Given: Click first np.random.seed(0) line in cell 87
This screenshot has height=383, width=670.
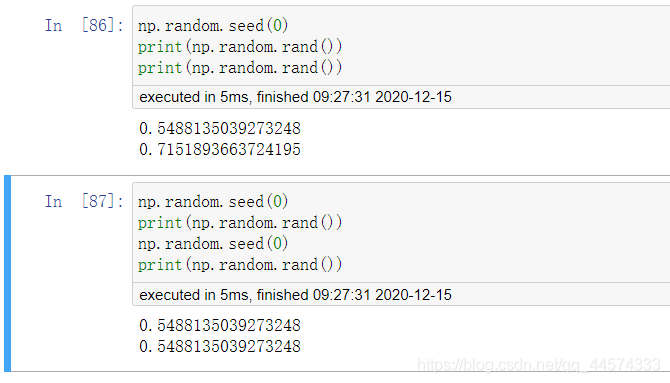Looking at the screenshot, I should 213,201.
